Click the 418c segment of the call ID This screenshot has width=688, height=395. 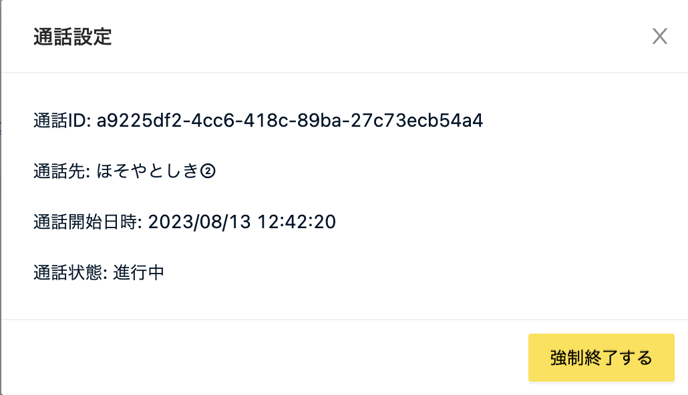pyautogui.click(x=266, y=120)
